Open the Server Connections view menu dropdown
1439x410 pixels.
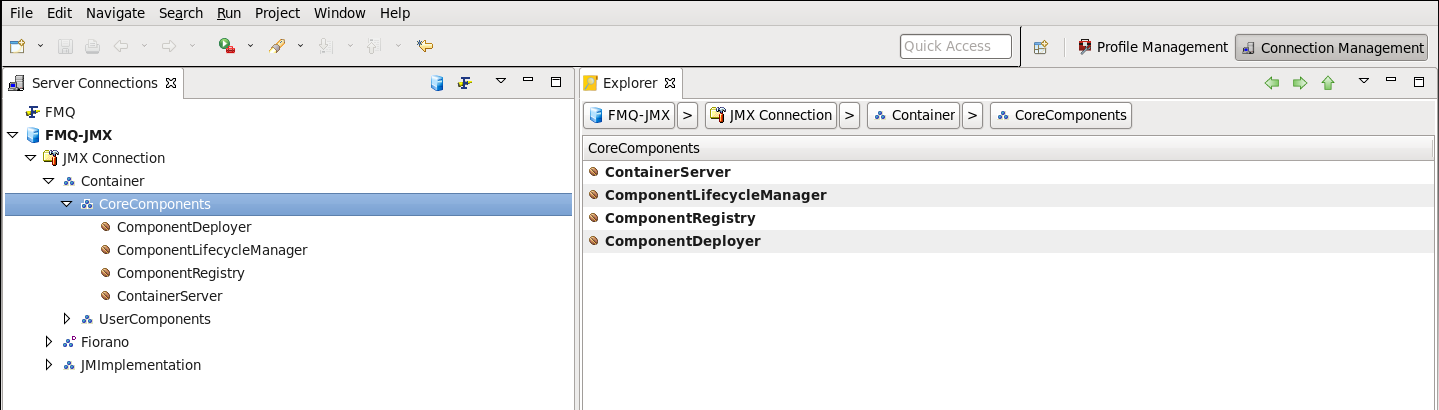[501, 82]
